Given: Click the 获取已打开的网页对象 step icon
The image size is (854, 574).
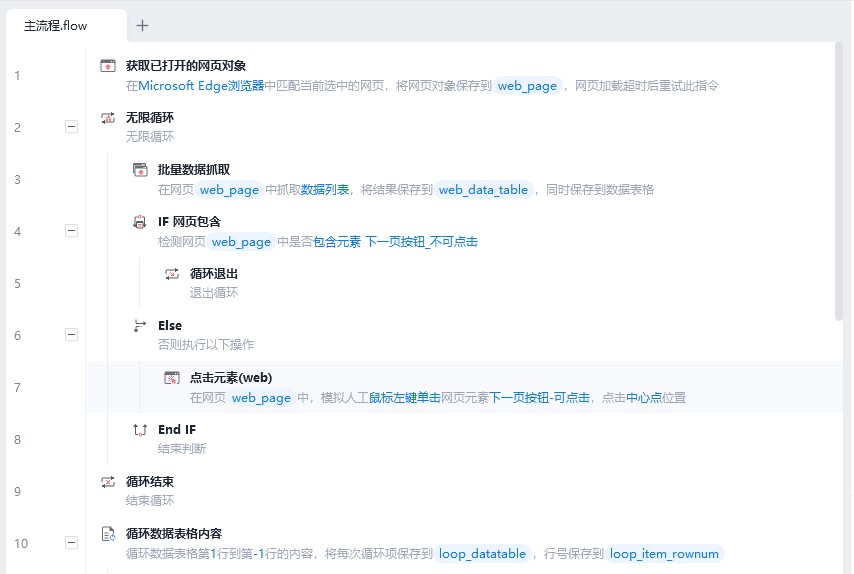Looking at the screenshot, I should tap(108, 66).
